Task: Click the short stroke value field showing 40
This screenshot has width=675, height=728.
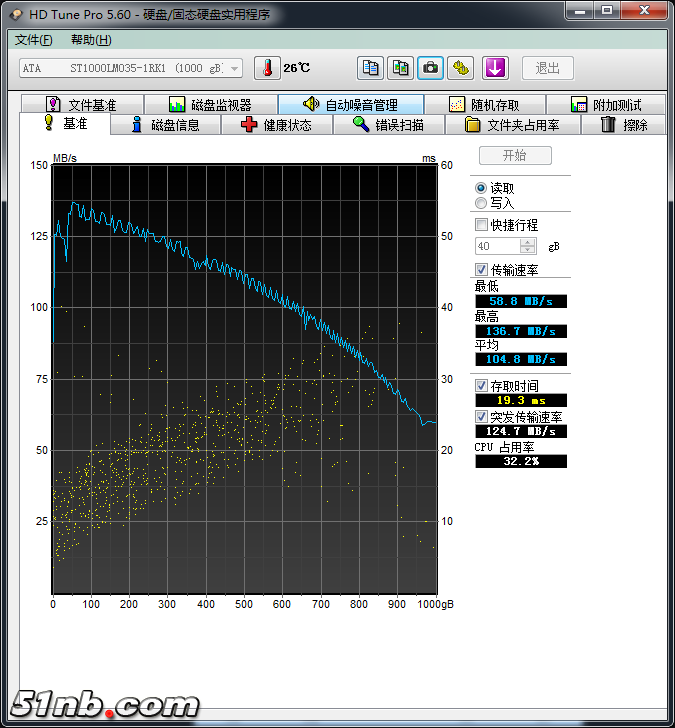Action: click(497, 246)
